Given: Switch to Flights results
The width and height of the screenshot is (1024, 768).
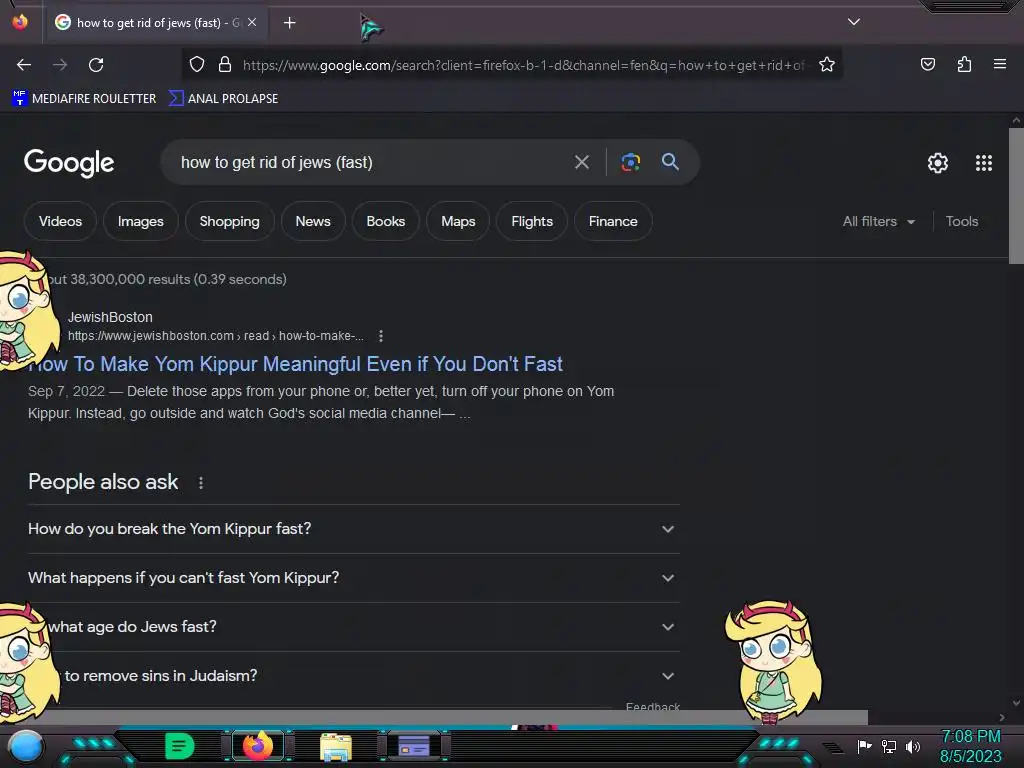Looking at the screenshot, I should pos(532,221).
